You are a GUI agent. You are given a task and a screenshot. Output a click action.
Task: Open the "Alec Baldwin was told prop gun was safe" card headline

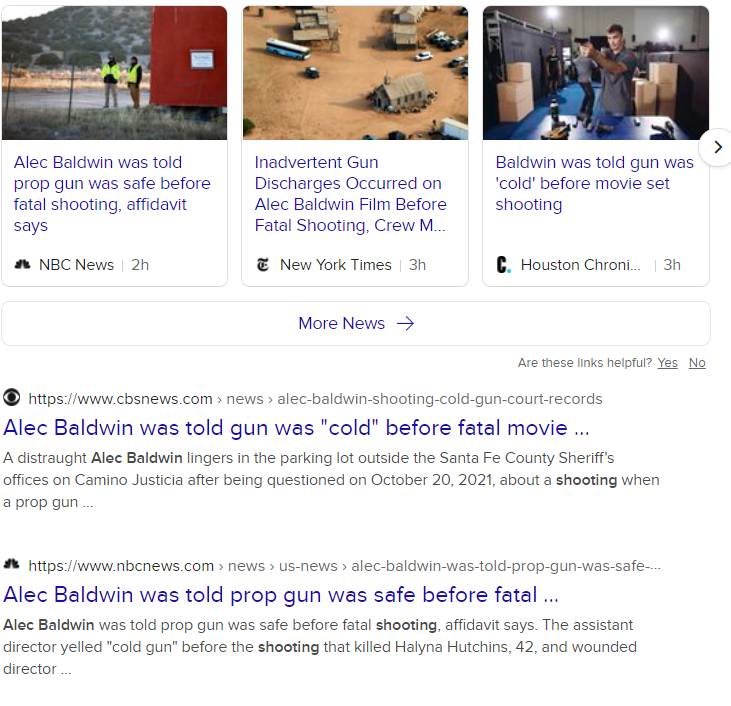pos(112,194)
